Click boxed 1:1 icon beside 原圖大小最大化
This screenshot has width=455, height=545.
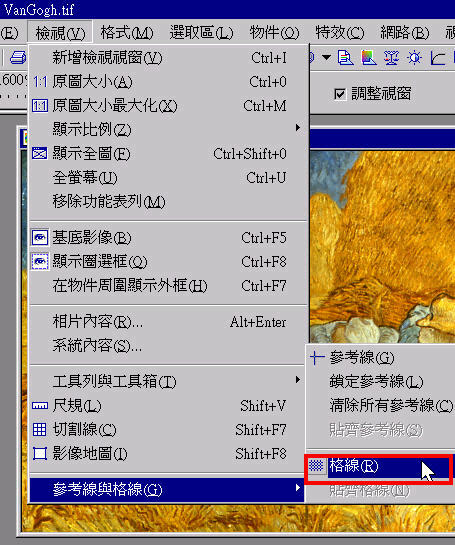tap(40, 106)
